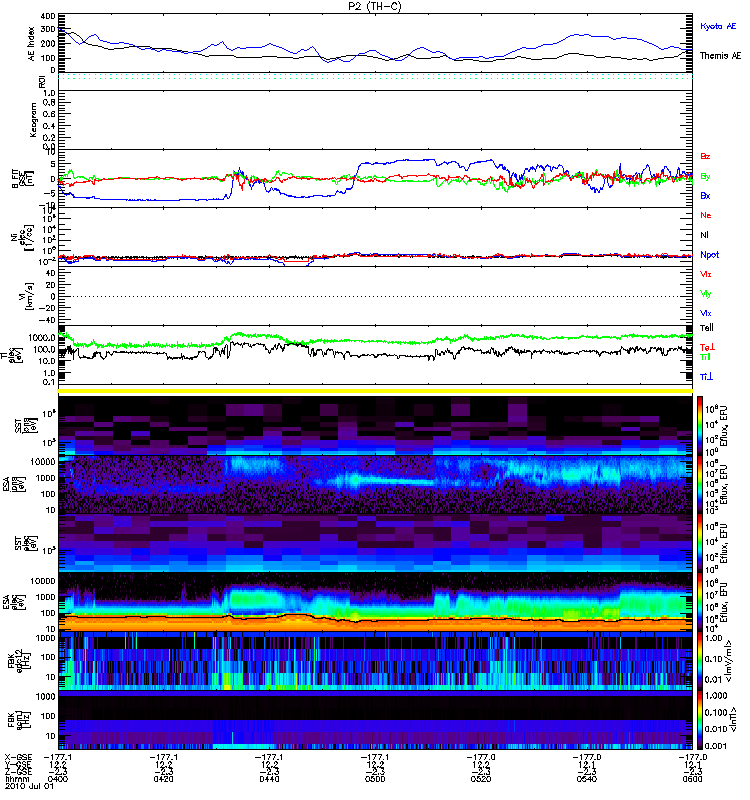Click the blue "Npot" legend label
Viewport: 750px width, 800px height.
pyautogui.click(x=709, y=255)
